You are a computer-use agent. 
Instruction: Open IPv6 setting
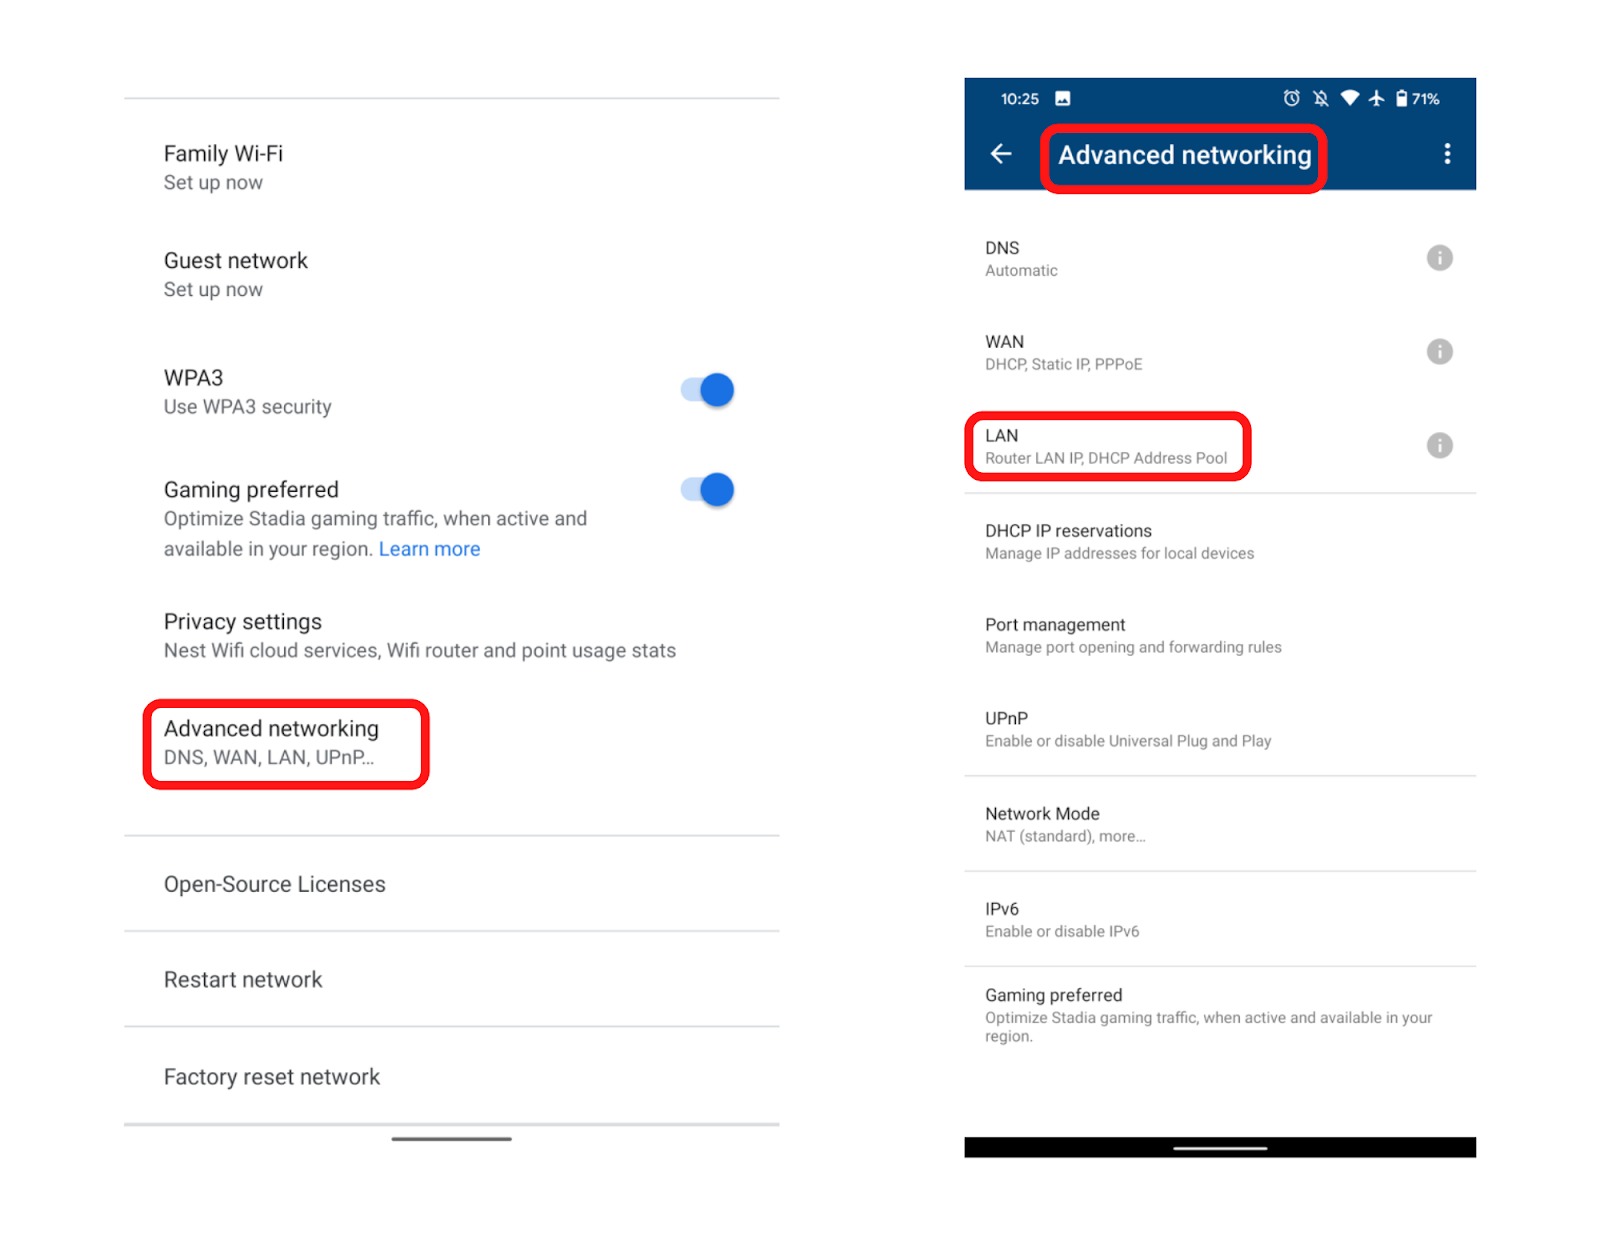(x=1220, y=919)
